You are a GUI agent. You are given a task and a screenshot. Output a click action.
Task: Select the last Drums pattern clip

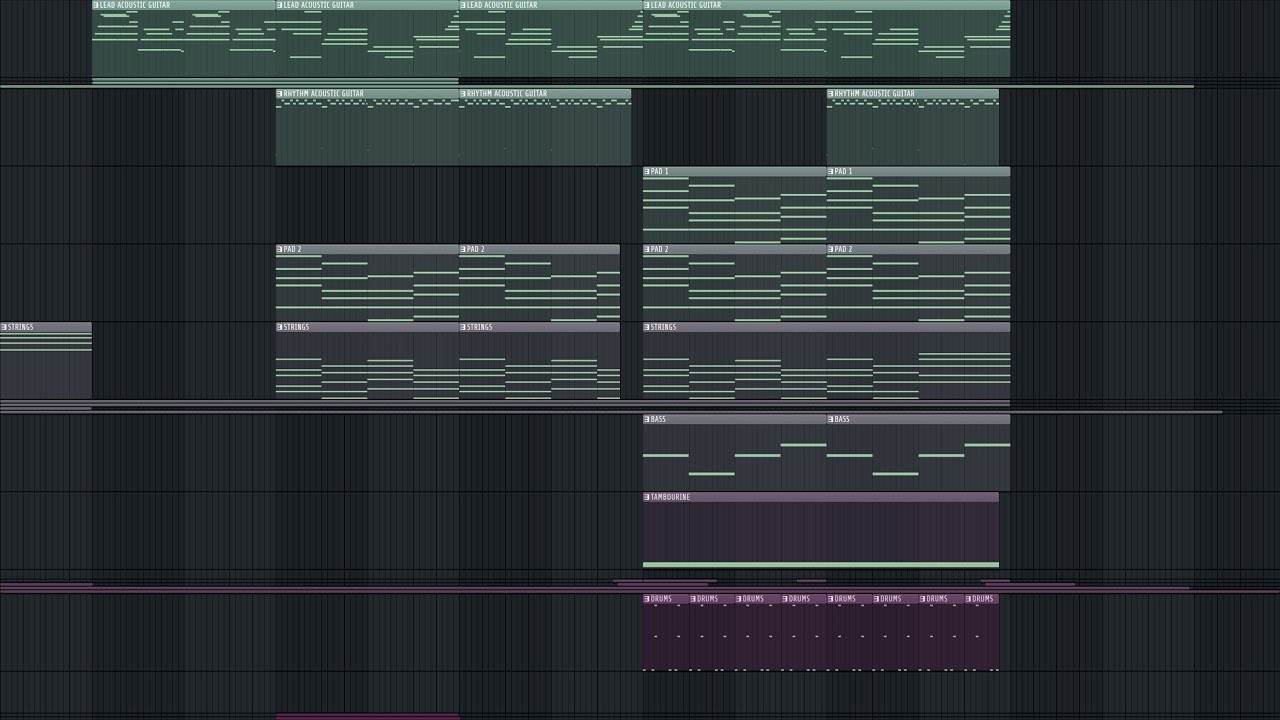pos(982,633)
